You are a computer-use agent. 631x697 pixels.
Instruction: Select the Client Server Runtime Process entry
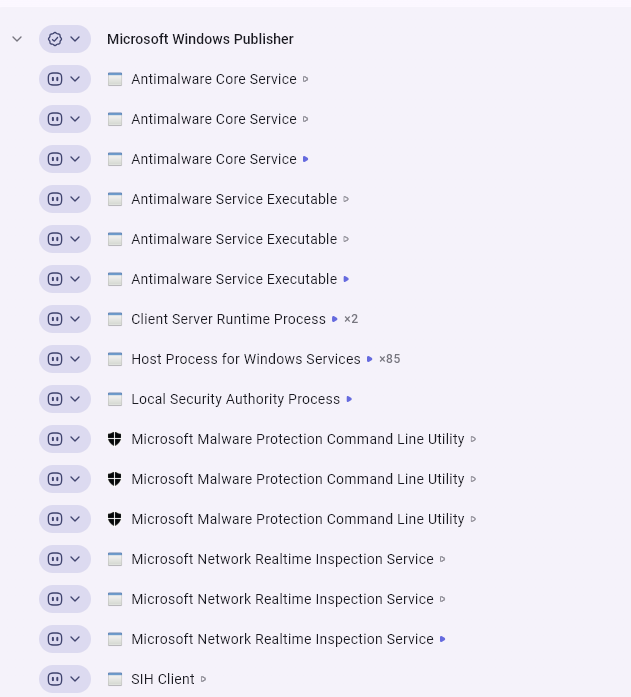228,319
